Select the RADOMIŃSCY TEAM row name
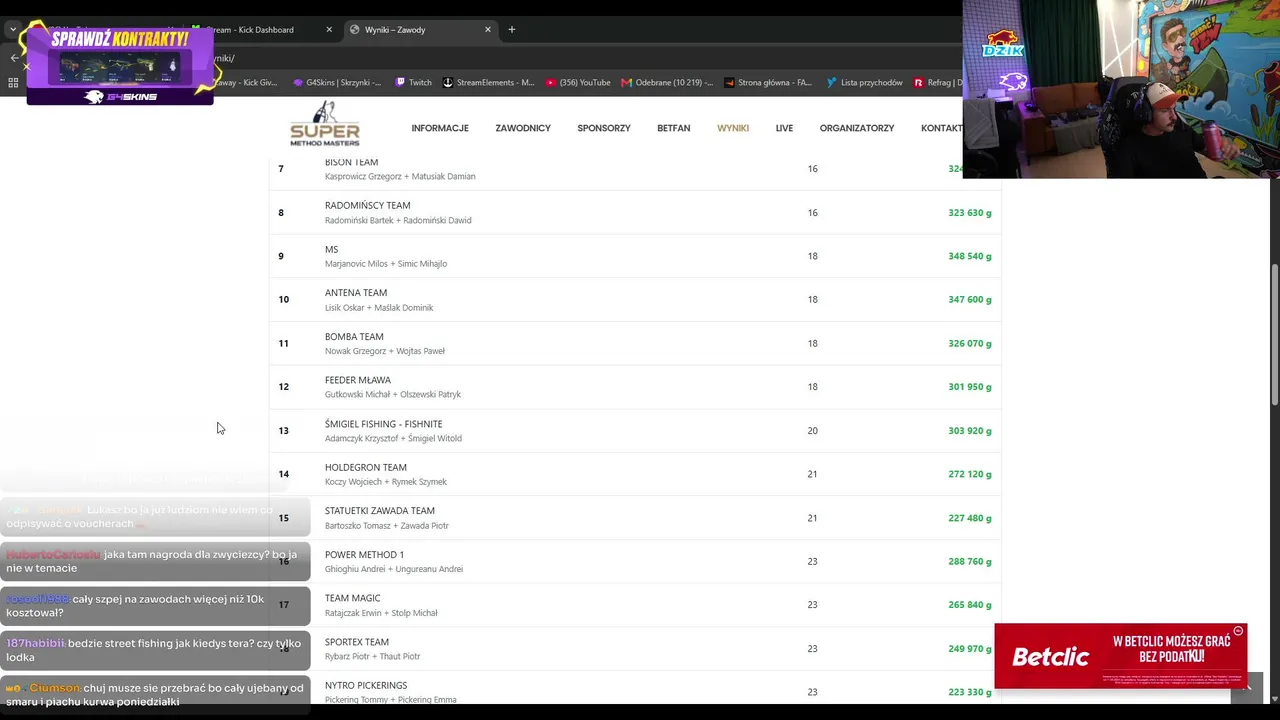 coord(367,205)
